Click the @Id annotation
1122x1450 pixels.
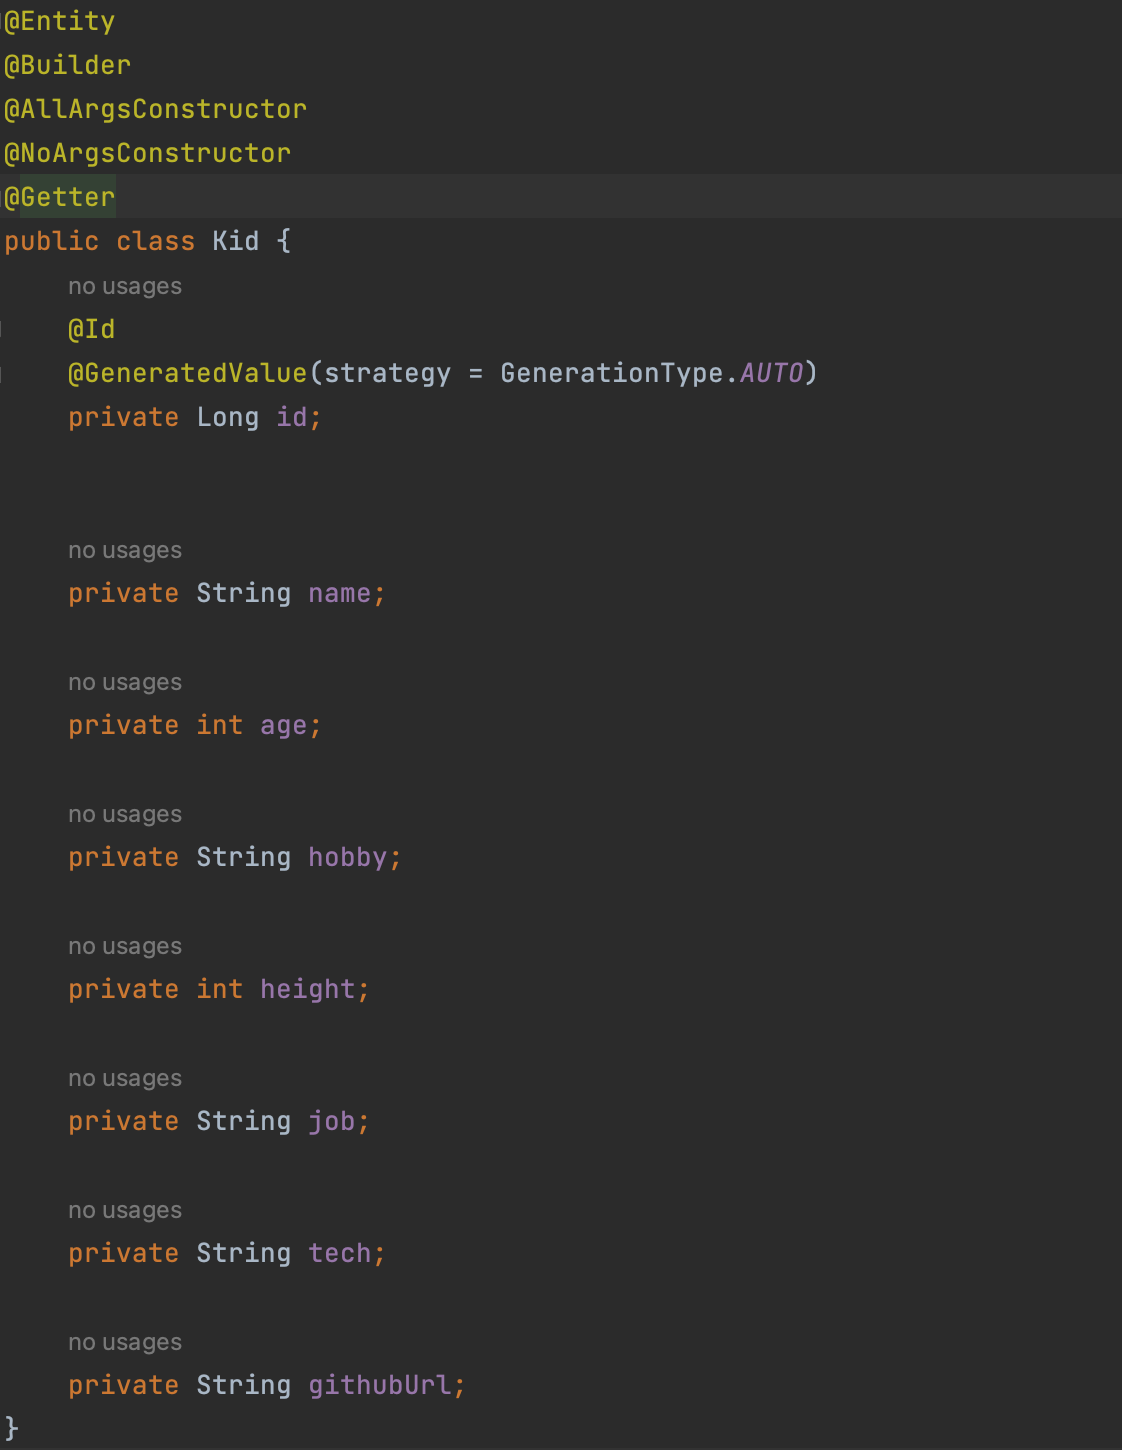(x=92, y=329)
